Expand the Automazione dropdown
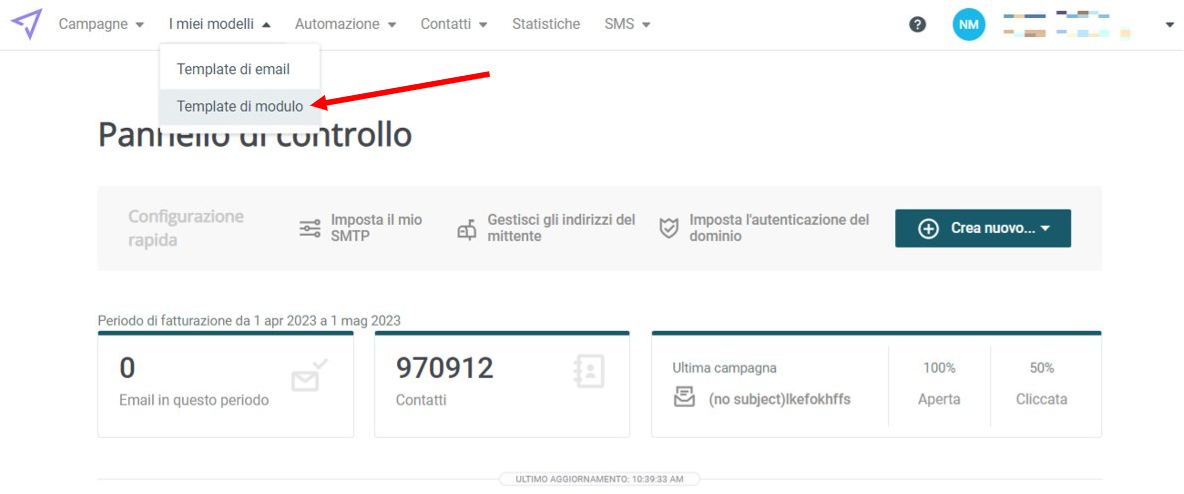This screenshot has width=1184, height=494. (346, 24)
